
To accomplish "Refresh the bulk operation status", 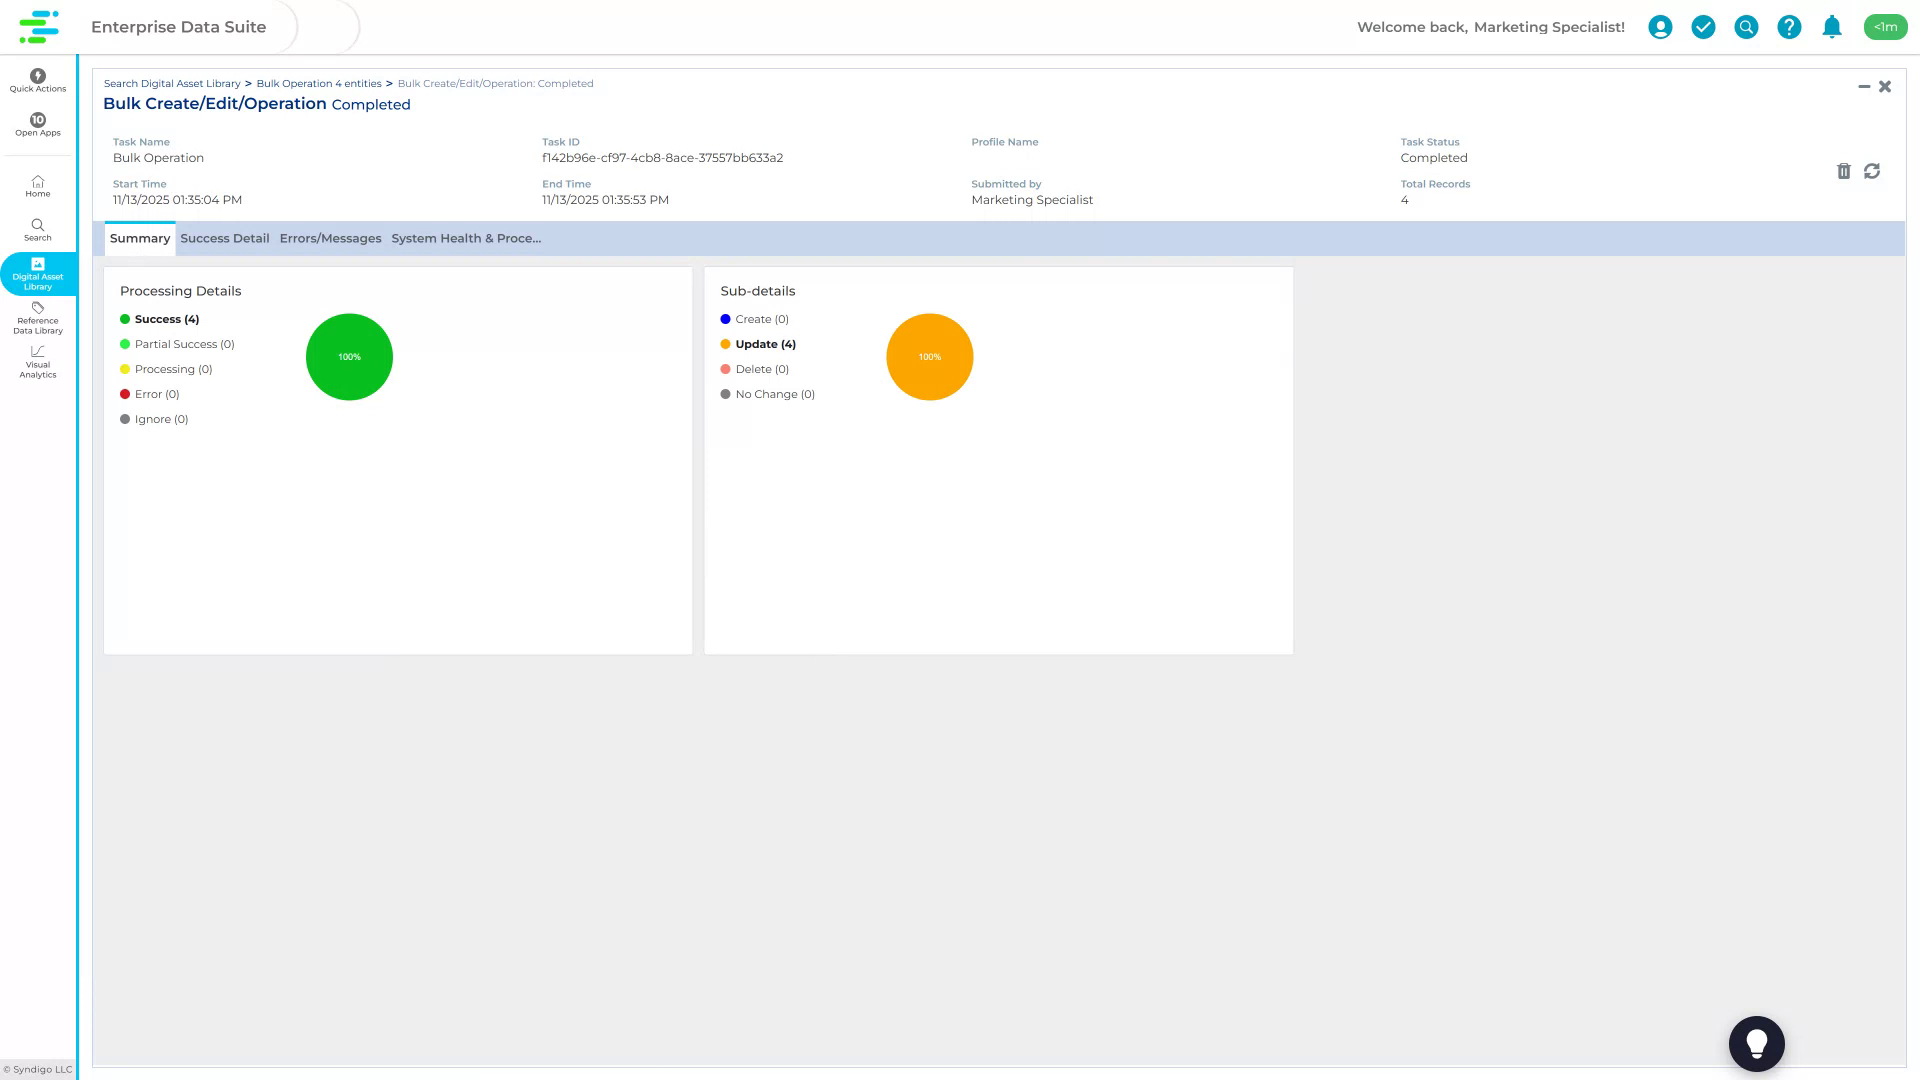I will coord(1872,171).
